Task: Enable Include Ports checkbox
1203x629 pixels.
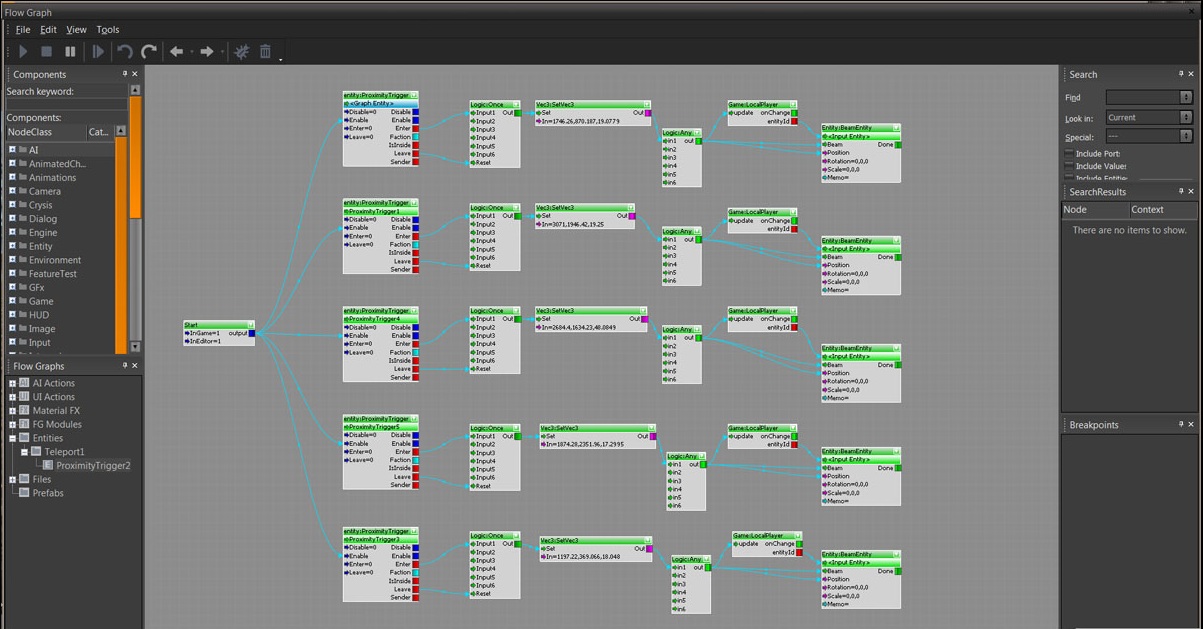Action: pos(1070,154)
